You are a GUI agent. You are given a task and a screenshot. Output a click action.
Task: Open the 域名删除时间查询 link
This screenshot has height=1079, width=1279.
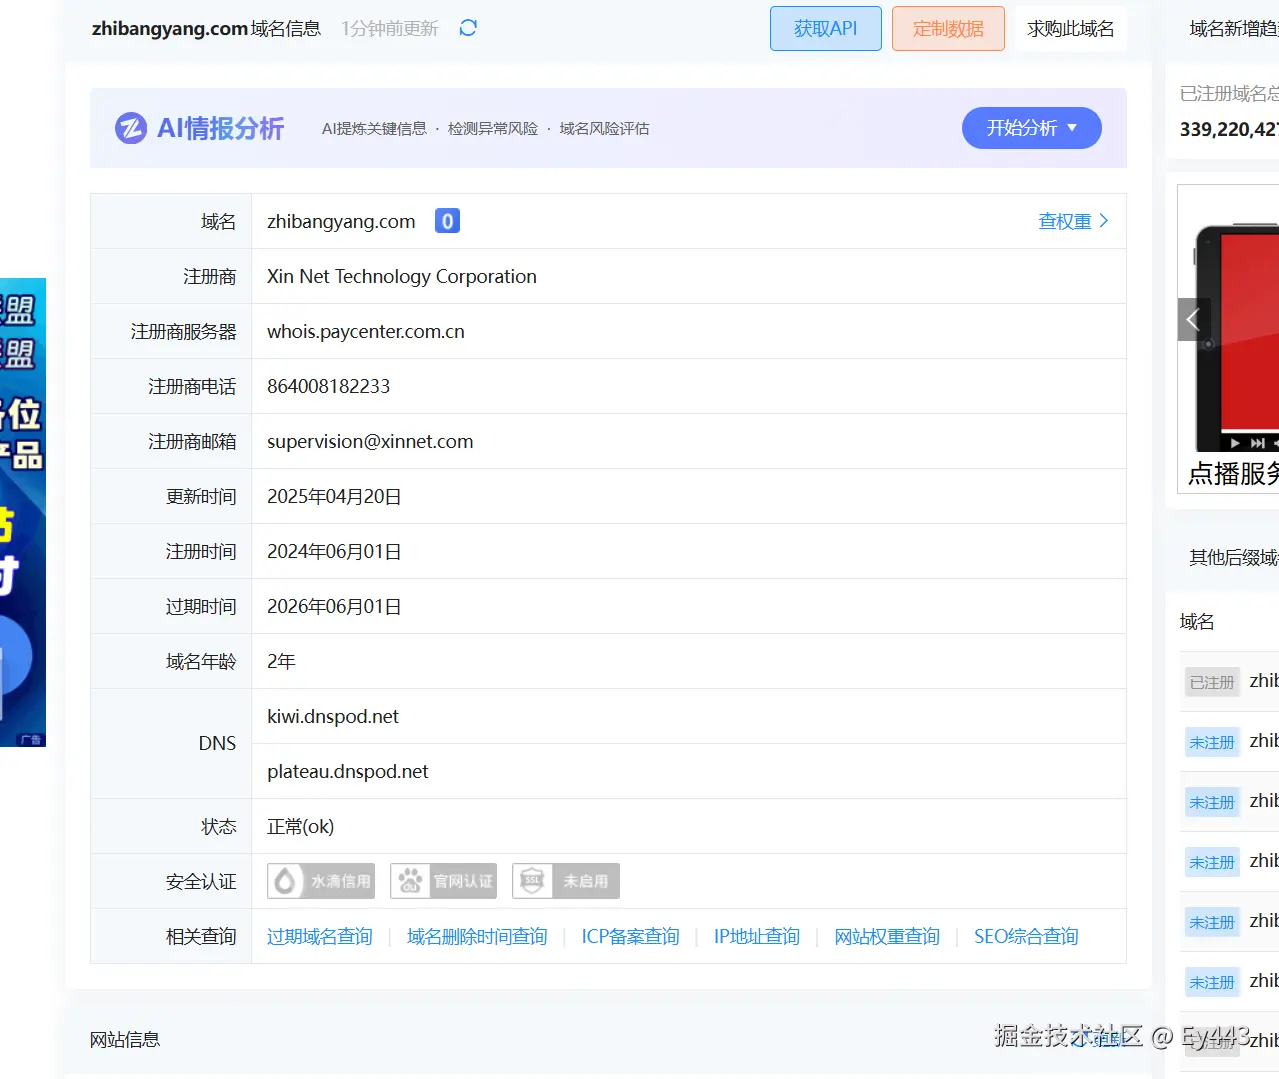click(x=477, y=936)
